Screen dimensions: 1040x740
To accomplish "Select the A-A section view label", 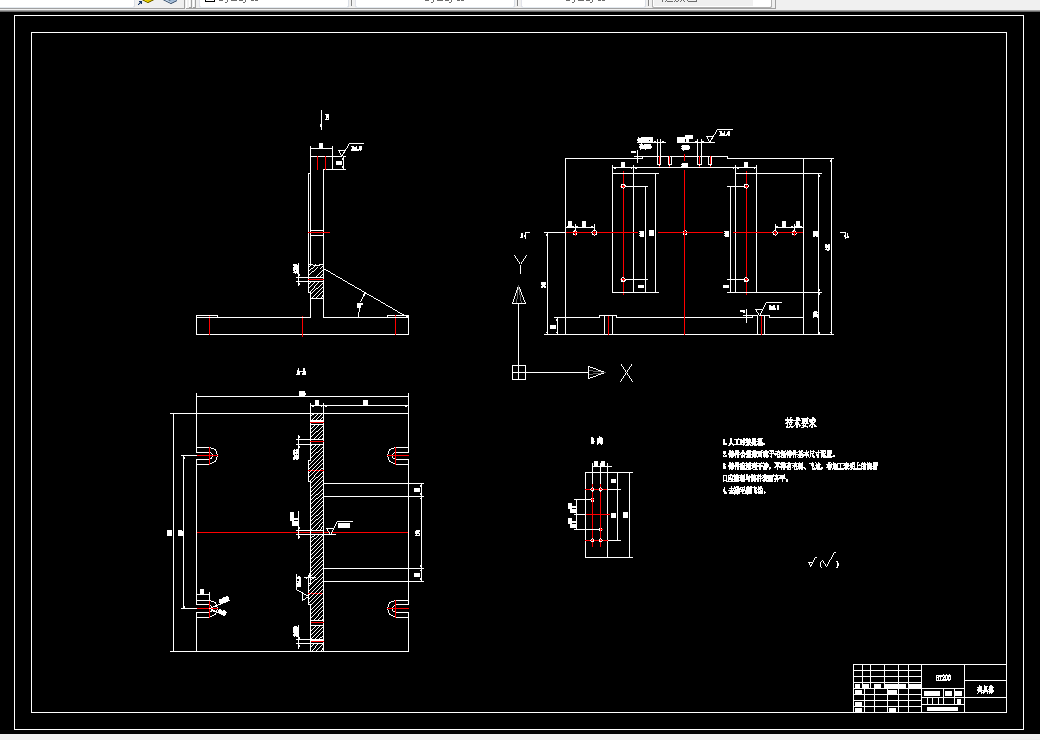I will [301, 372].
